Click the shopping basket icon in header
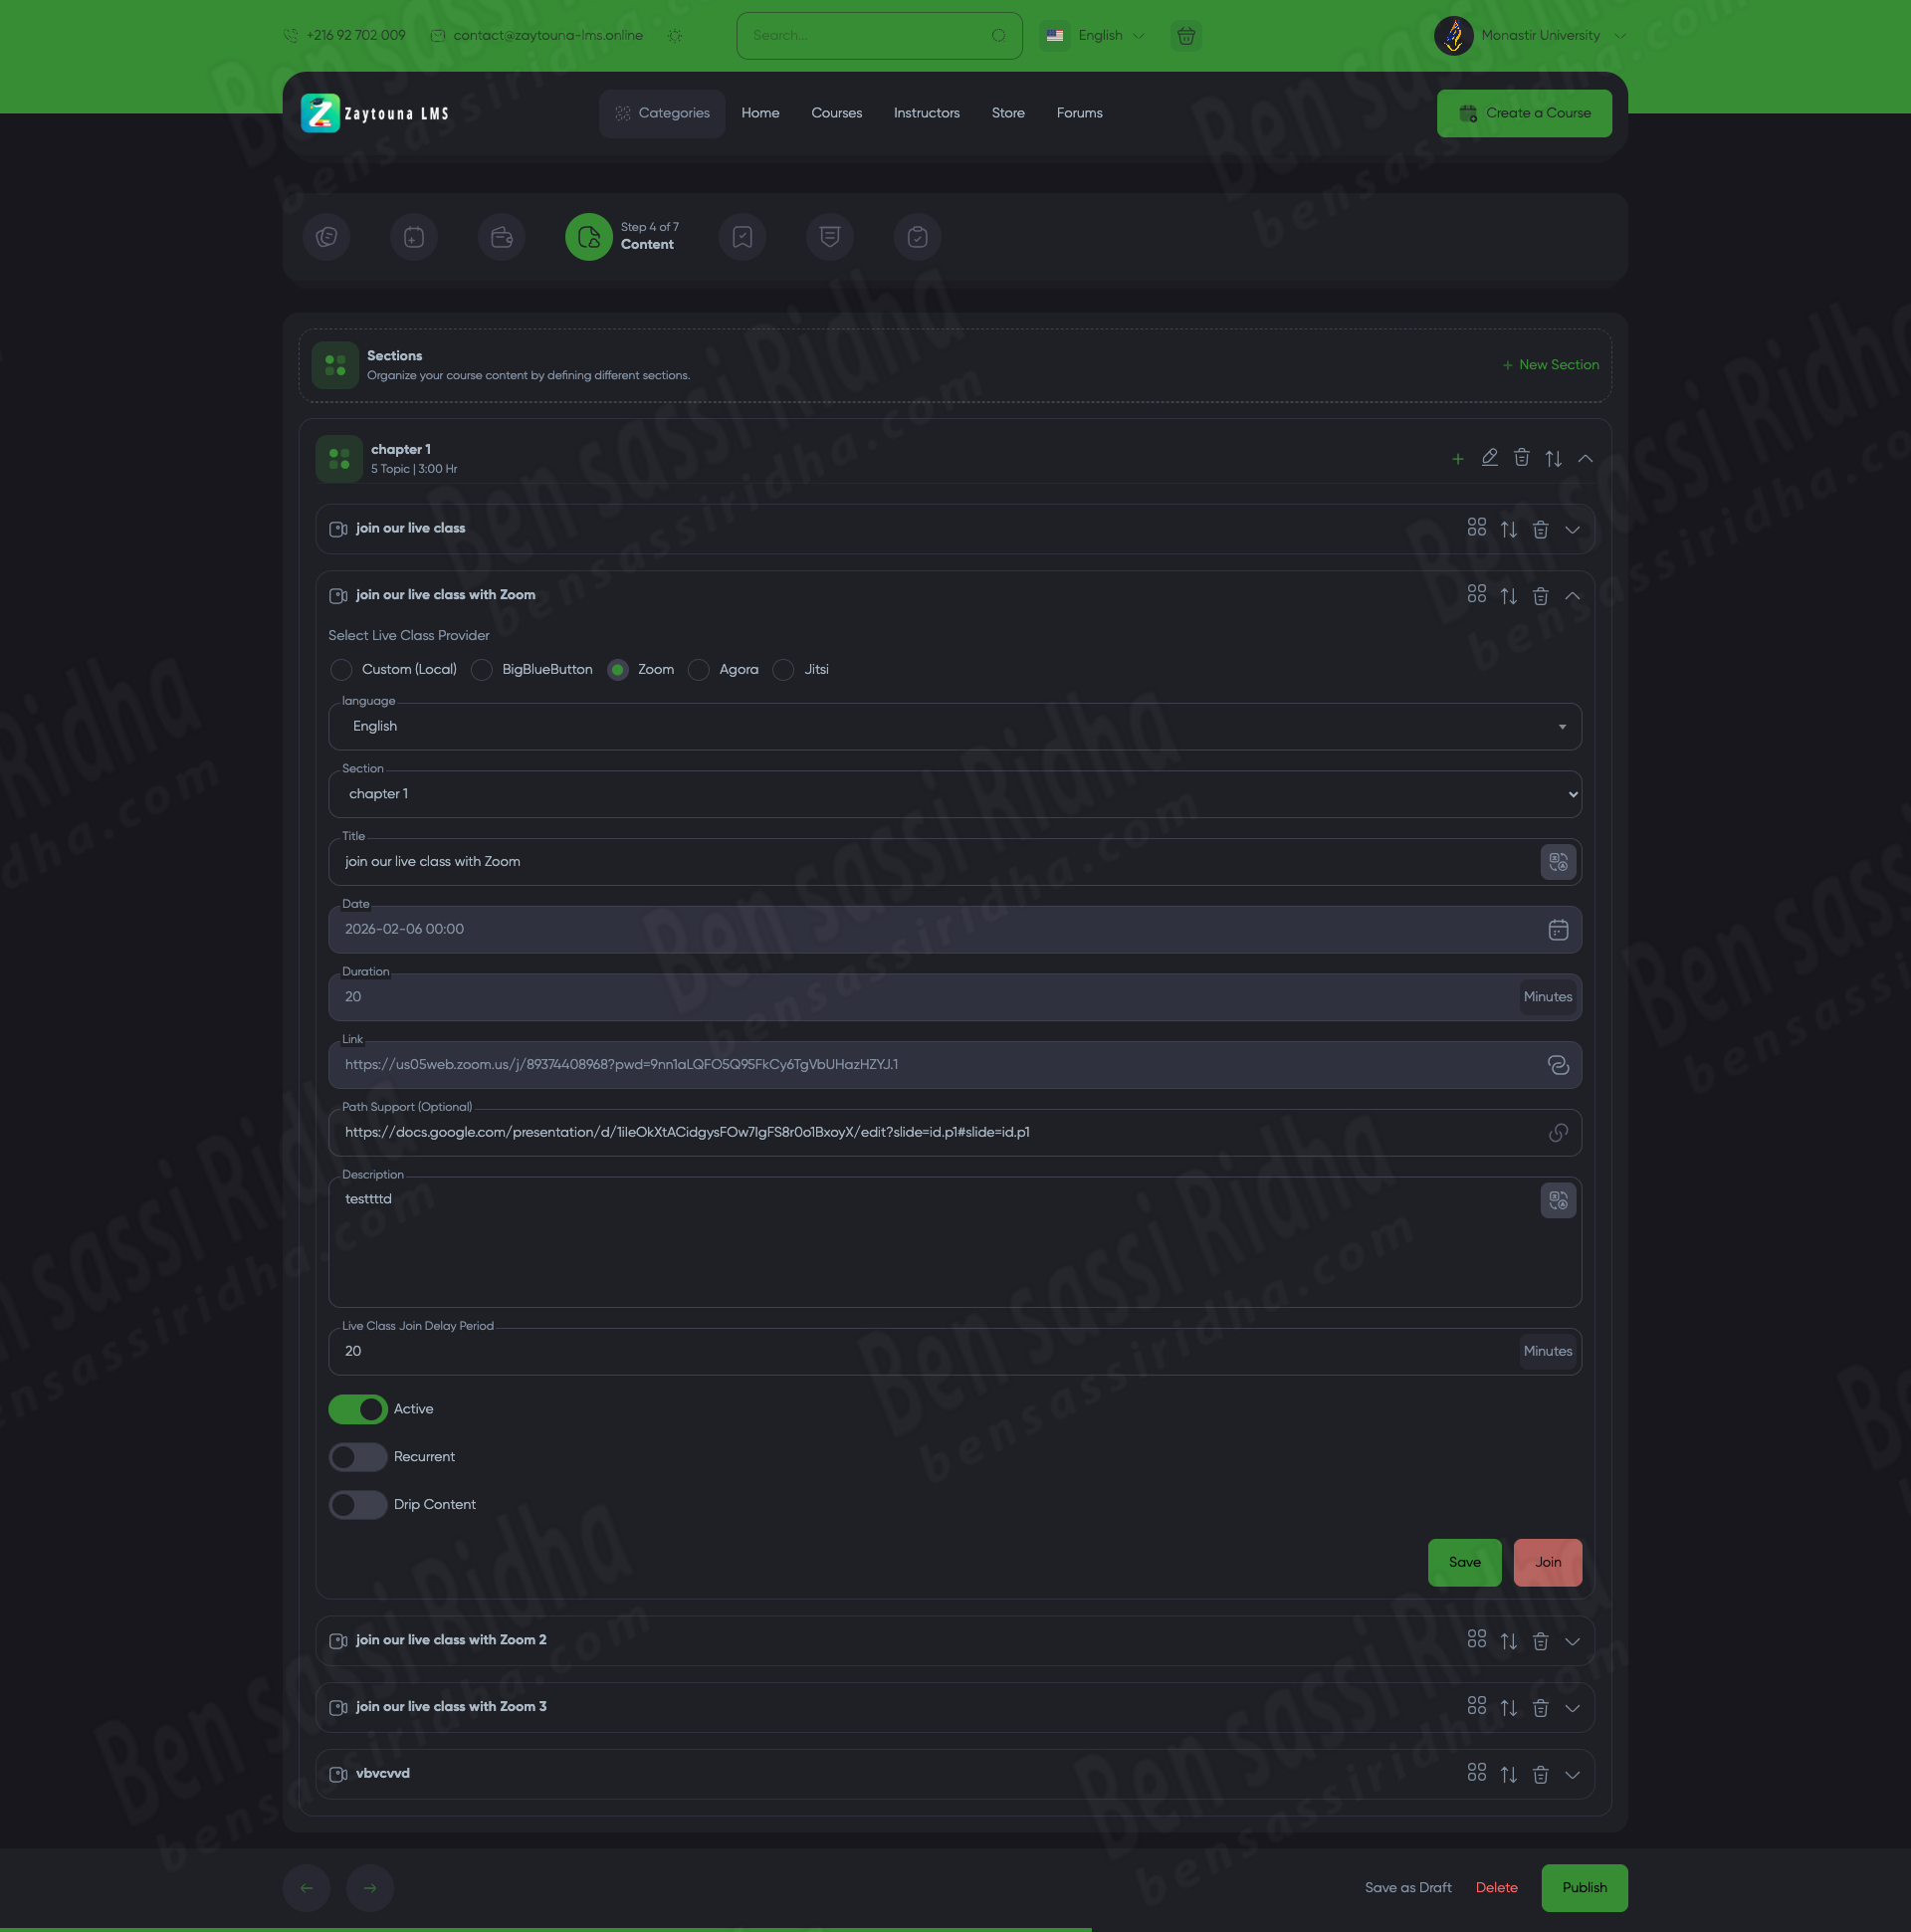Viewport: 1911px width, 1932px height. tap(1186, 36)
